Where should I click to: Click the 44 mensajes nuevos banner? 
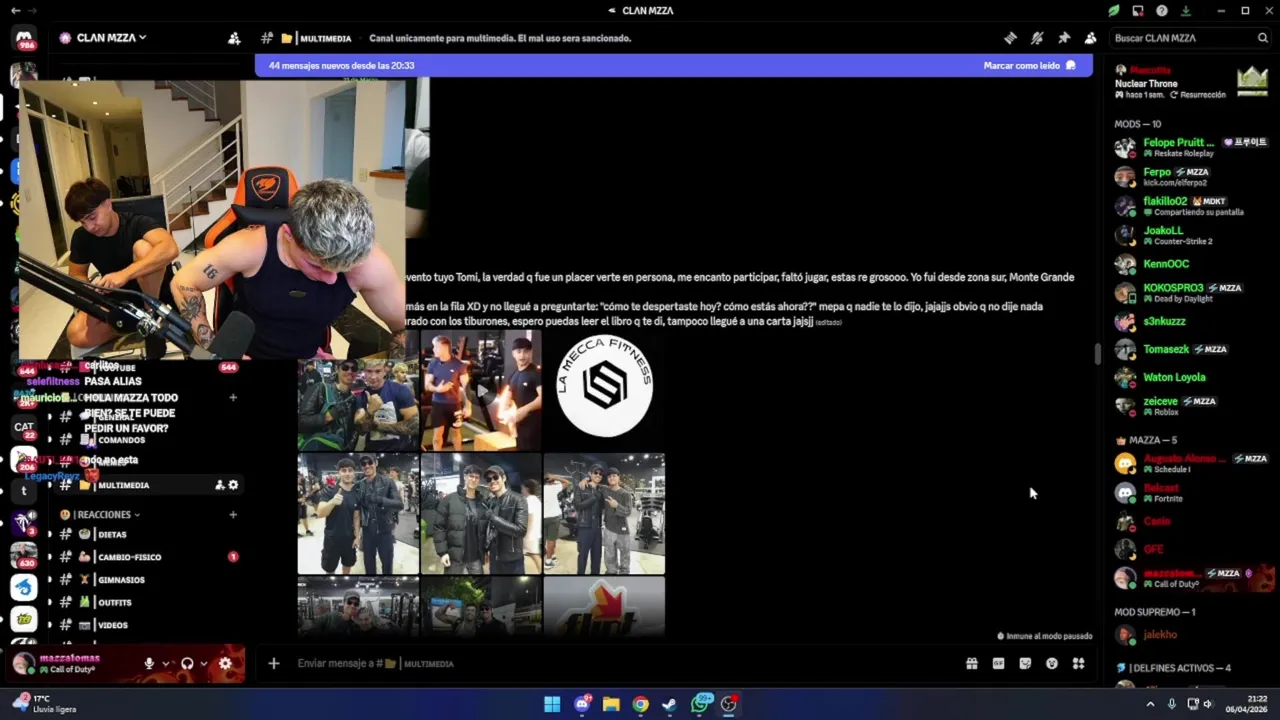coord(674,65)
